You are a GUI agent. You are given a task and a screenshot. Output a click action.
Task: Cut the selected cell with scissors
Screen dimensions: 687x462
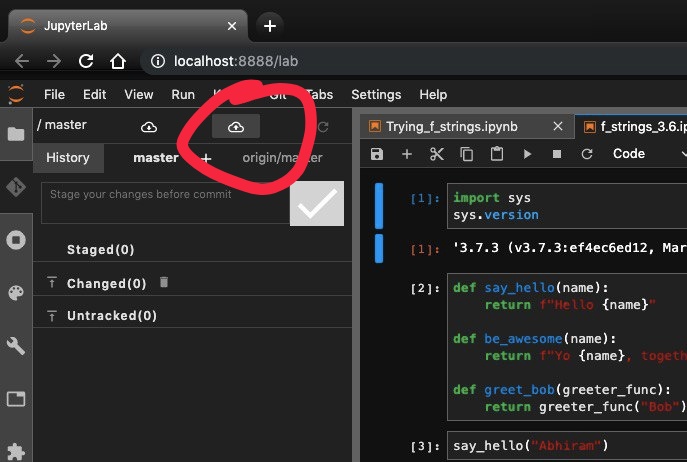click(x=436, y=154)
